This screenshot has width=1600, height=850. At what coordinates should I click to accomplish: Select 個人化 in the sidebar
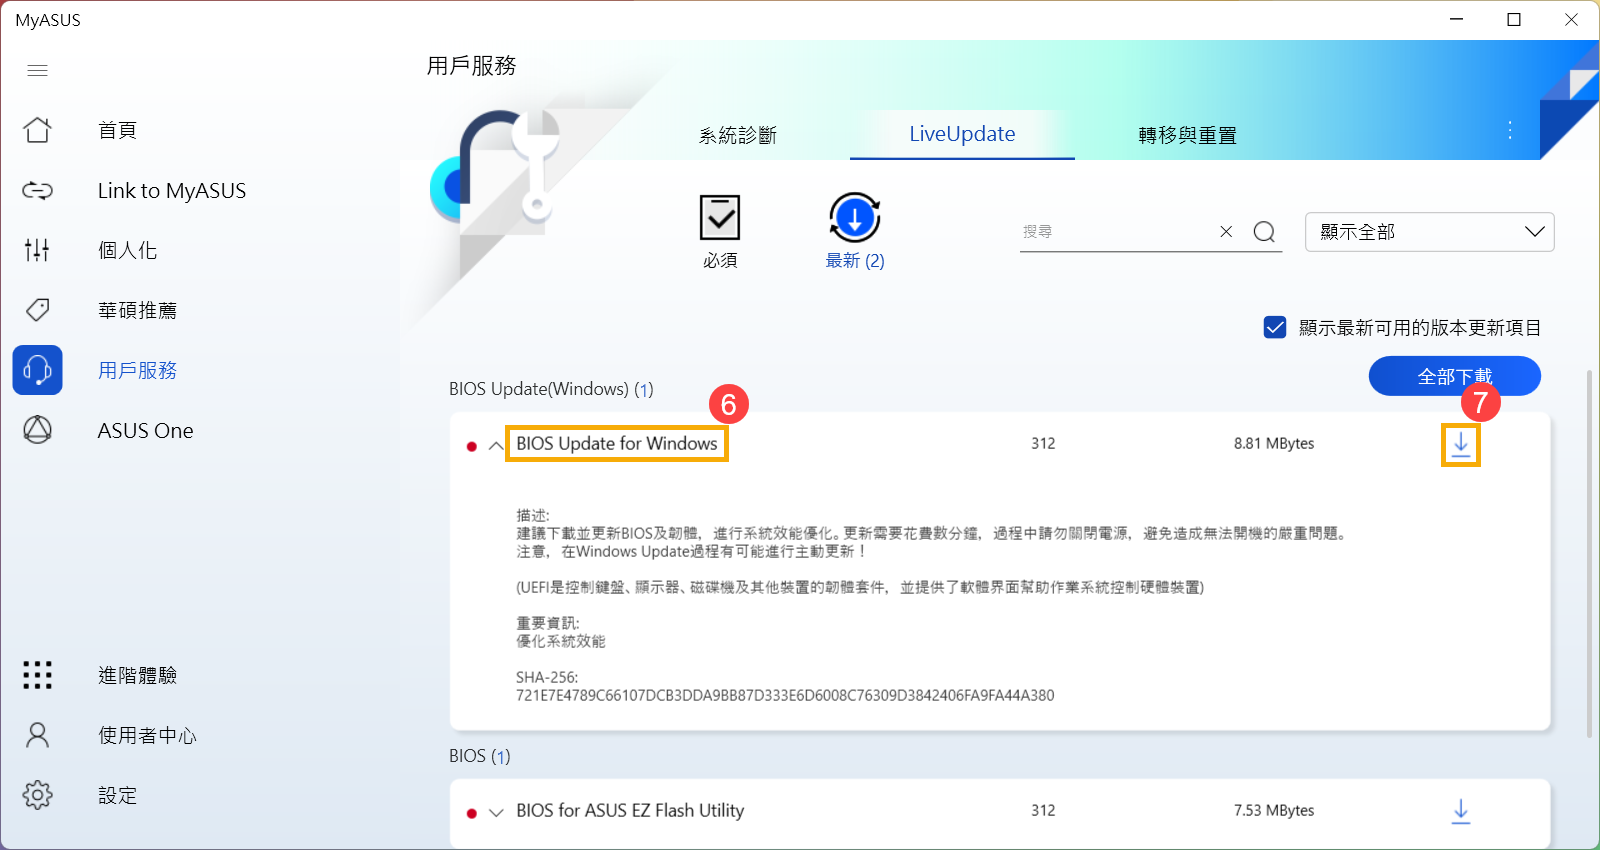128,250
